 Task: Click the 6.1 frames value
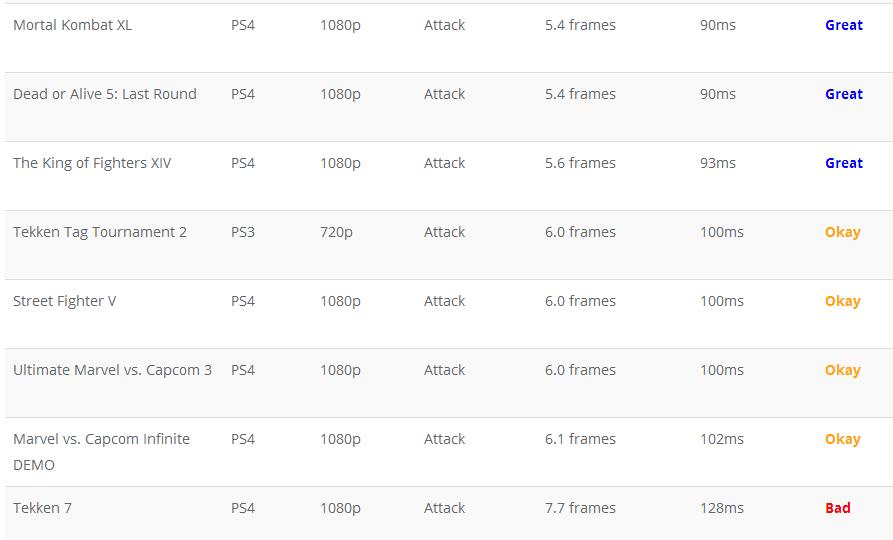(580, 439)
